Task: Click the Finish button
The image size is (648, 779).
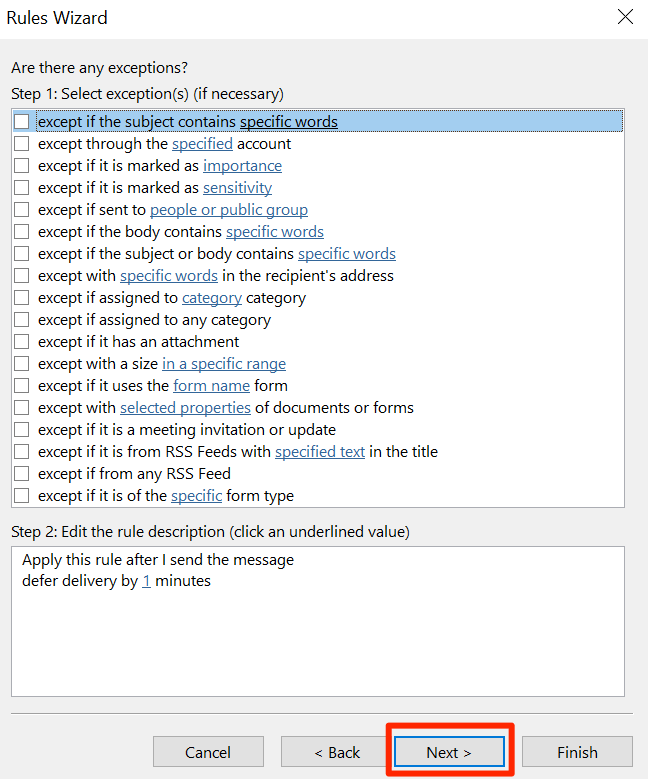Action: (577, 752)
